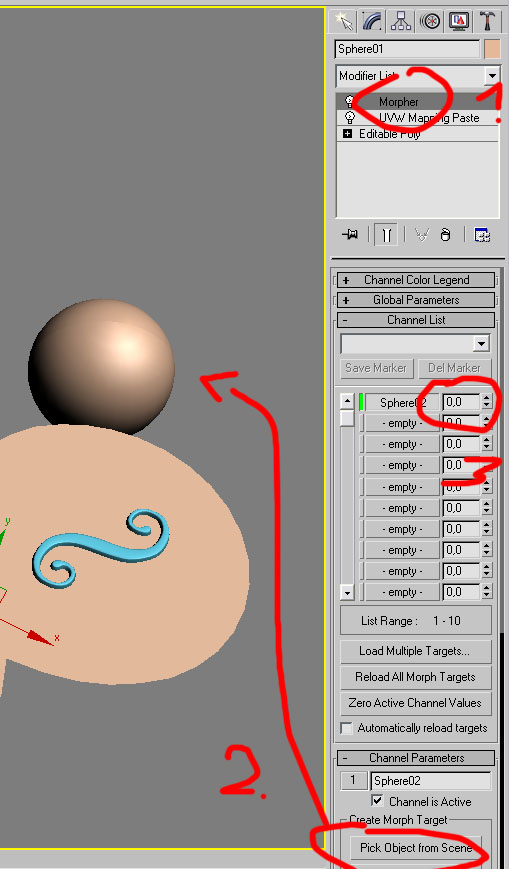Click Configure Modifier Sets icon
The height and width of the screenshot is (869, 510).
tap(482, 235)
